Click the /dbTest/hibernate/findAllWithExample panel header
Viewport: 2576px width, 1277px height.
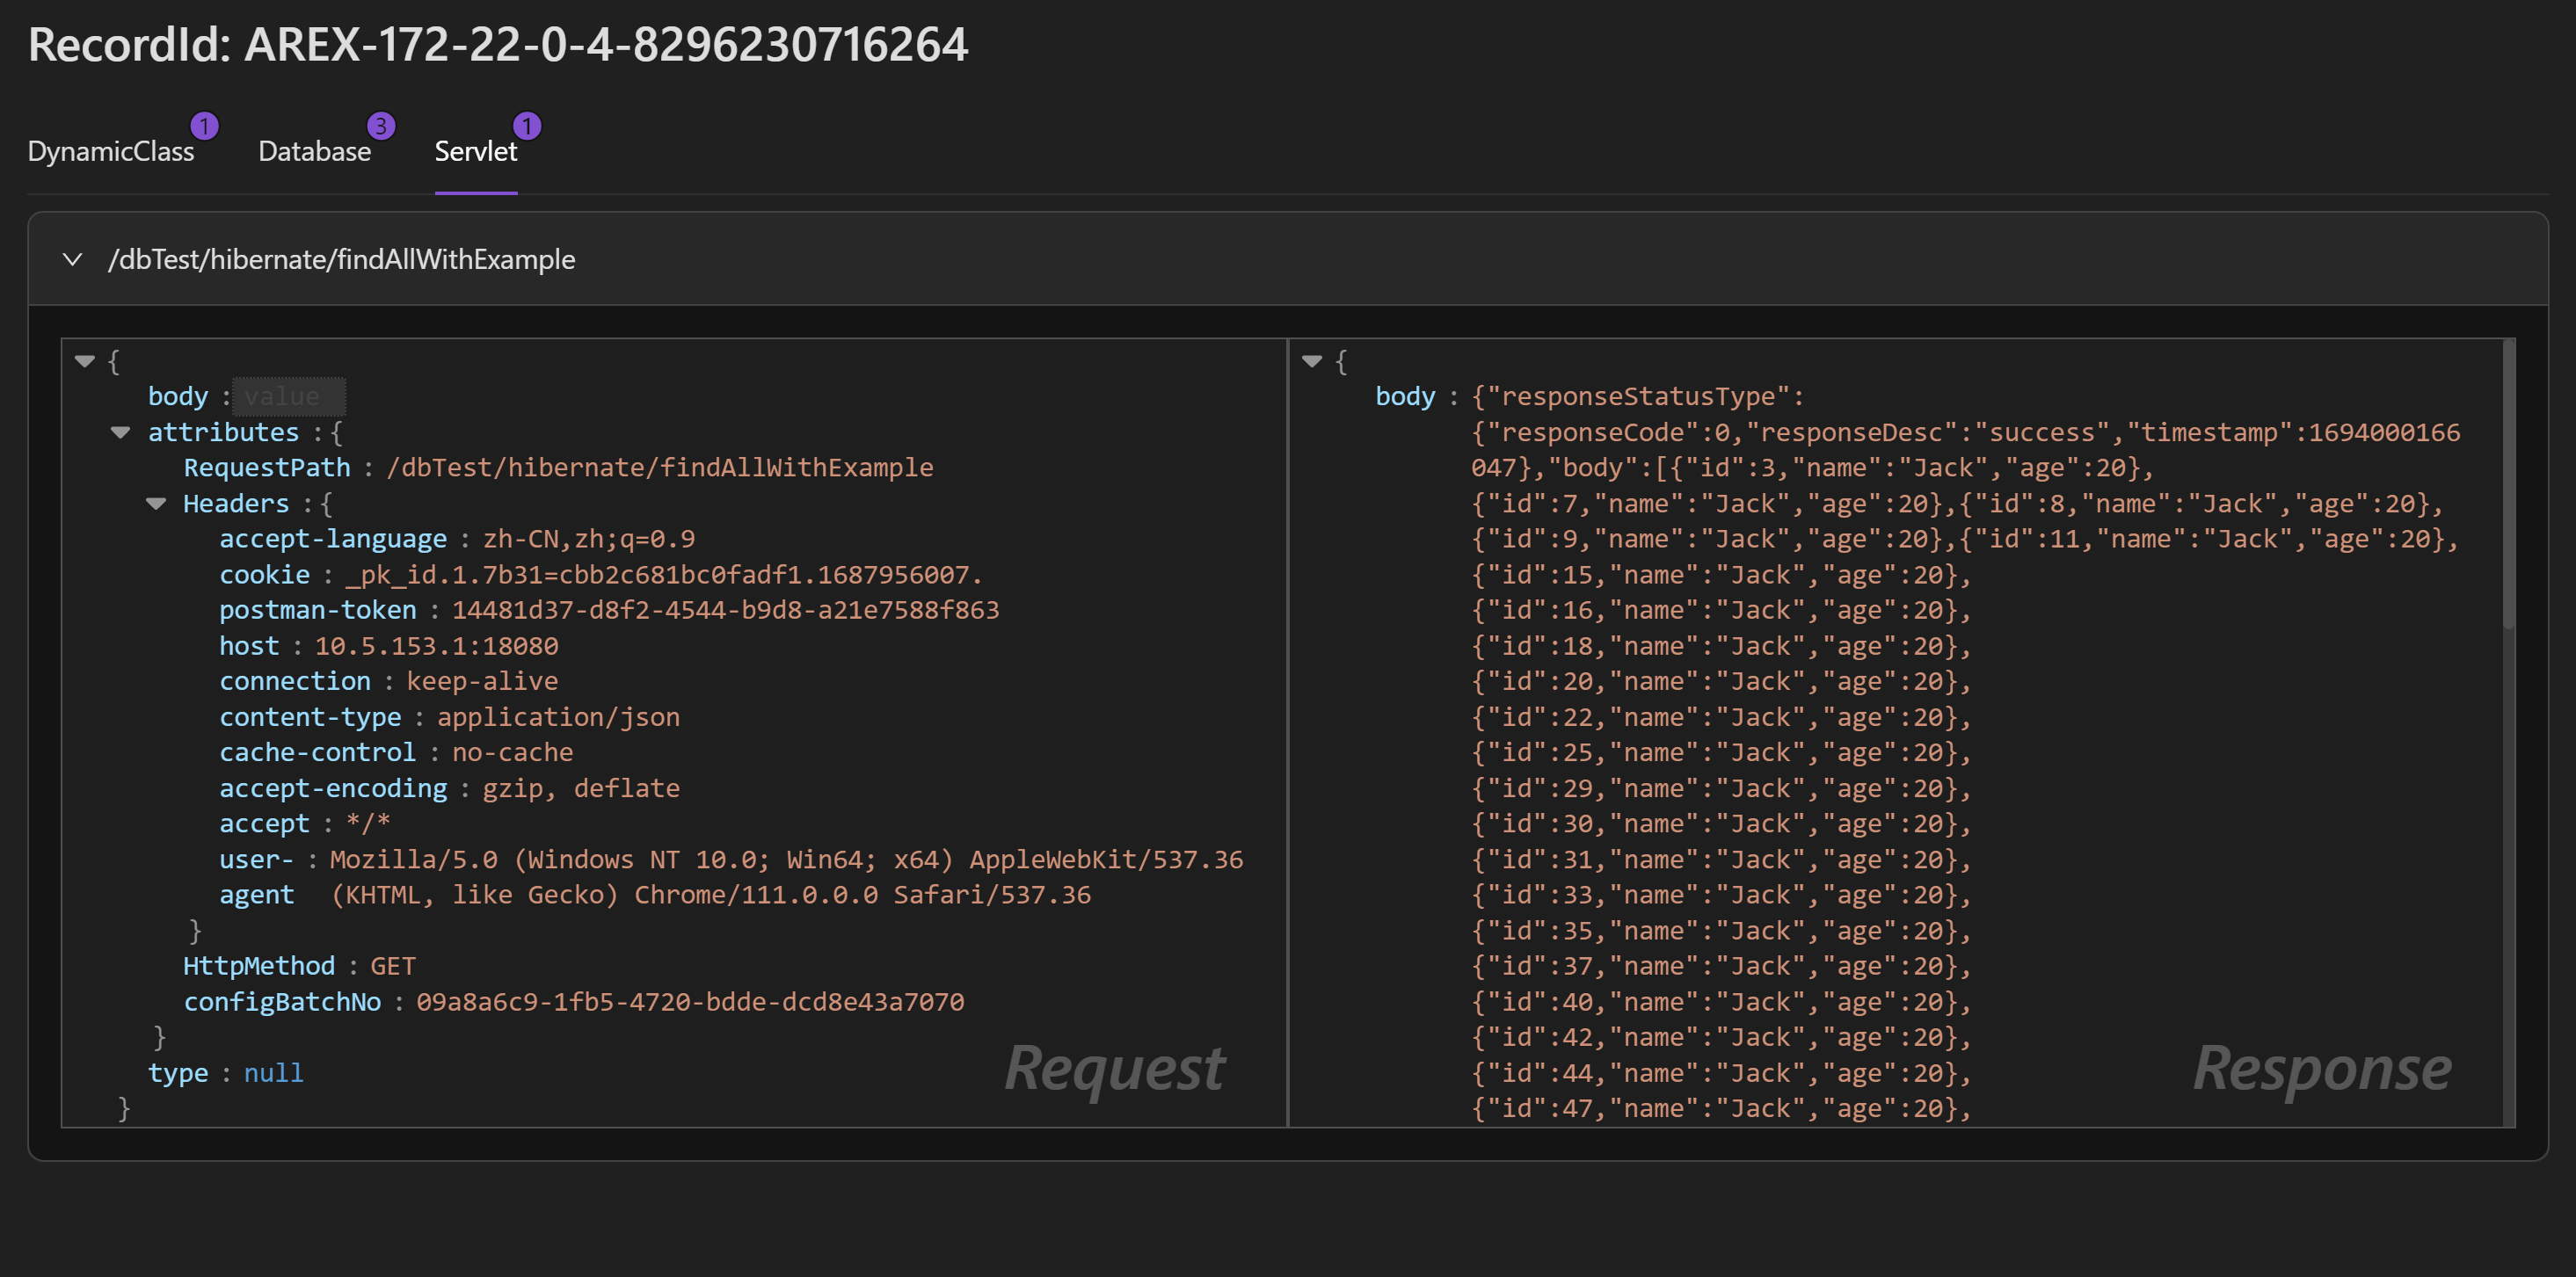(1287, 259)
